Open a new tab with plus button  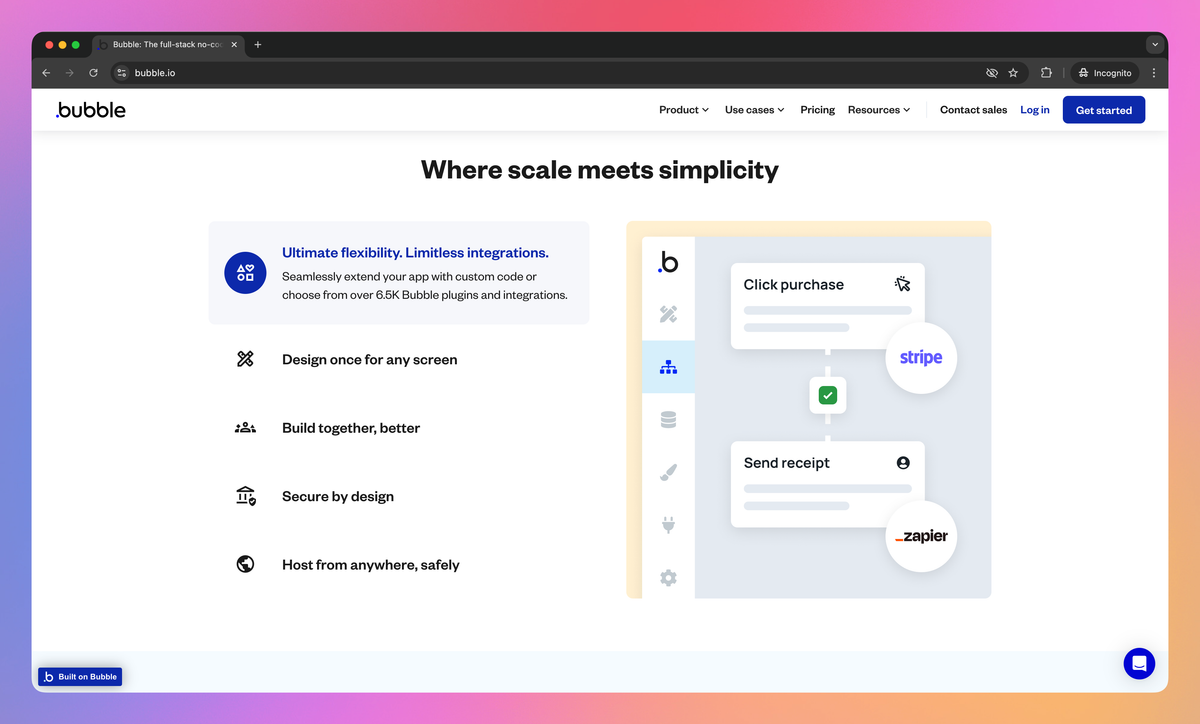pos(258,45)
